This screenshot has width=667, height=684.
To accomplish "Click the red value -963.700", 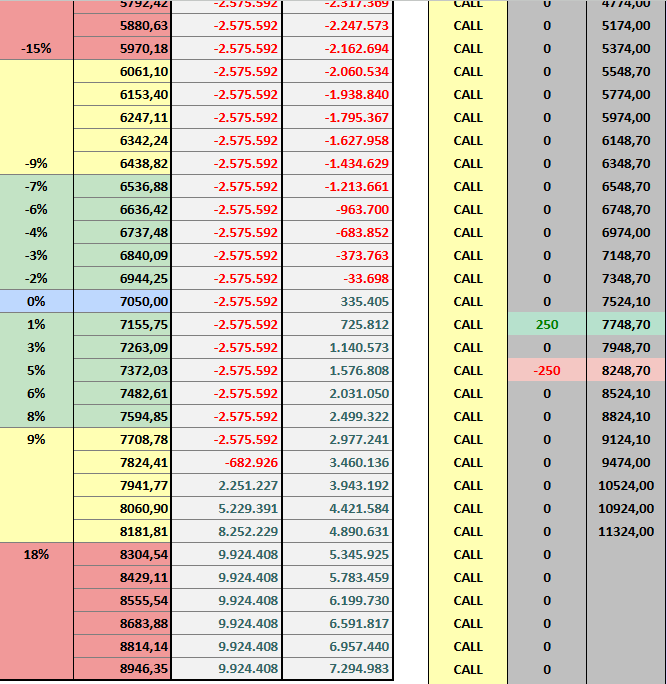I will coord(338,210).
